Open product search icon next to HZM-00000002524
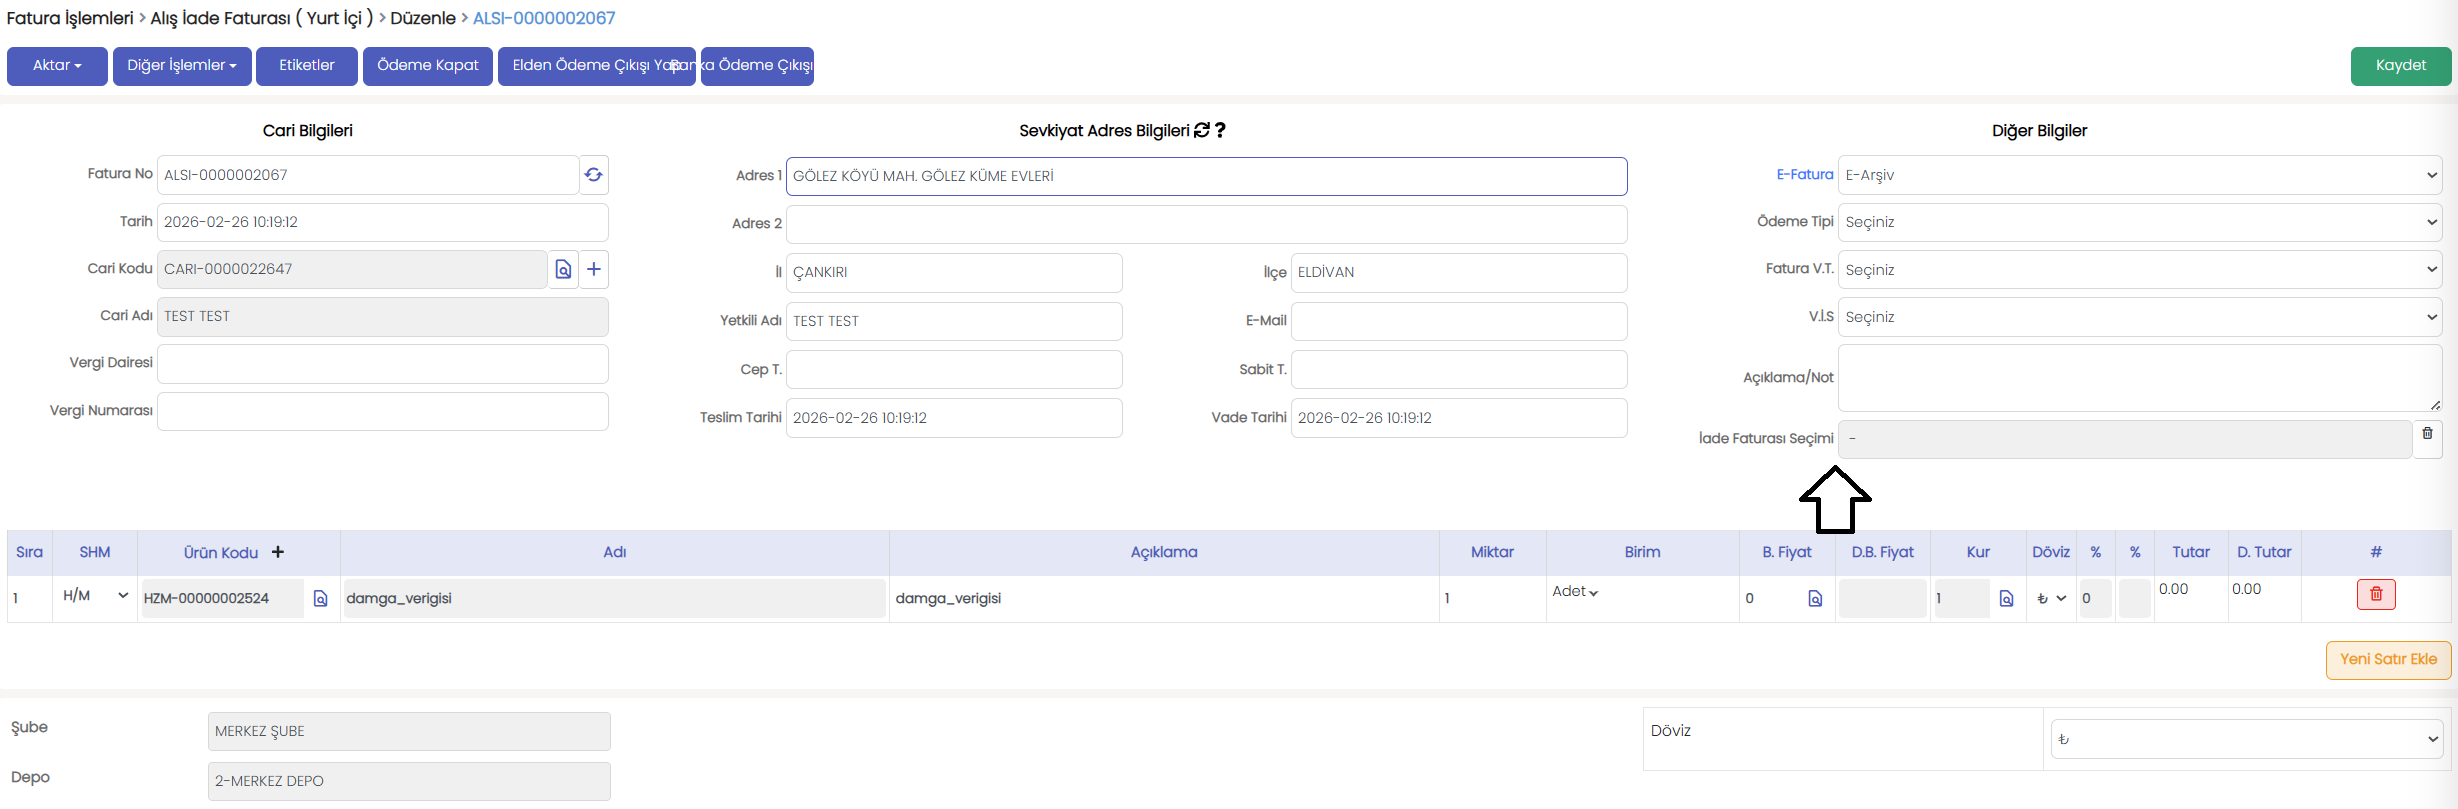The width and height of the screenshot is (2458, 809). point(321,598)
